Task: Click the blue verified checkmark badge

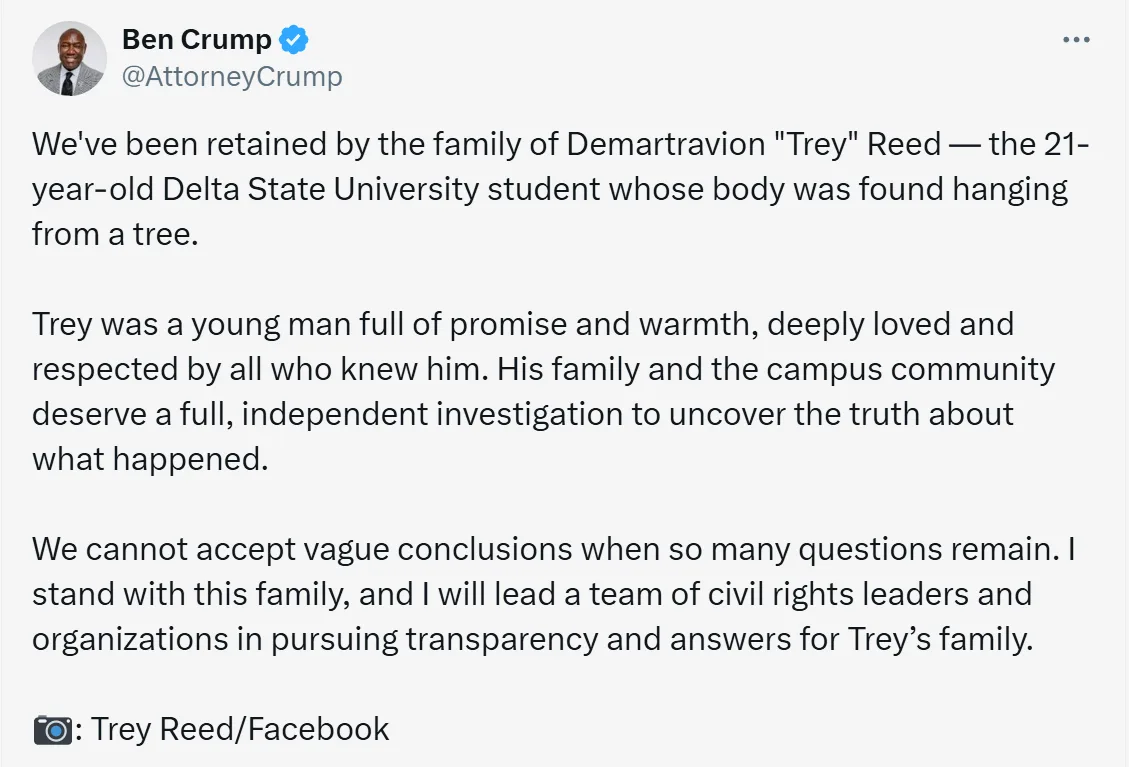Action: [x=294, y=40]
